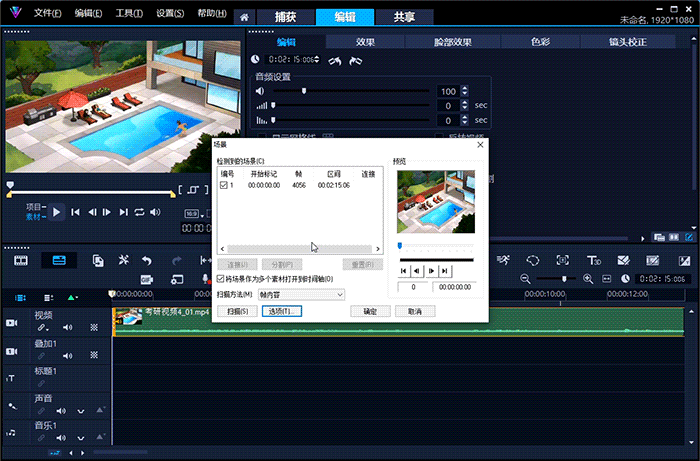
Task: Click the storyboard view icon
Action: click(20, 260)
